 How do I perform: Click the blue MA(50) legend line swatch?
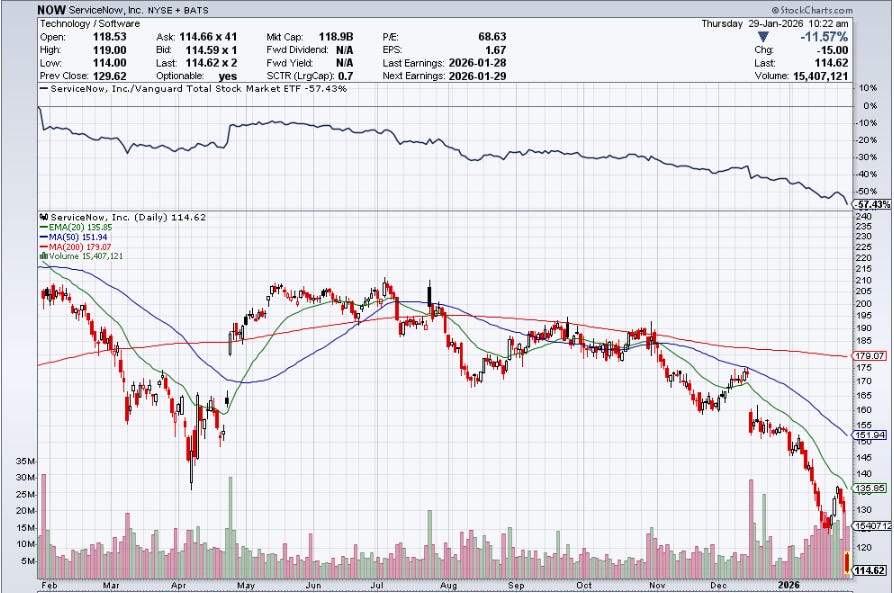click(44, 237)
